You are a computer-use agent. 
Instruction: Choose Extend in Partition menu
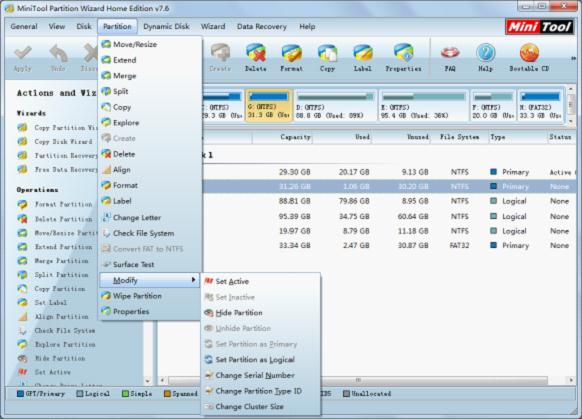pyautogui.click(x=150, y=60)
